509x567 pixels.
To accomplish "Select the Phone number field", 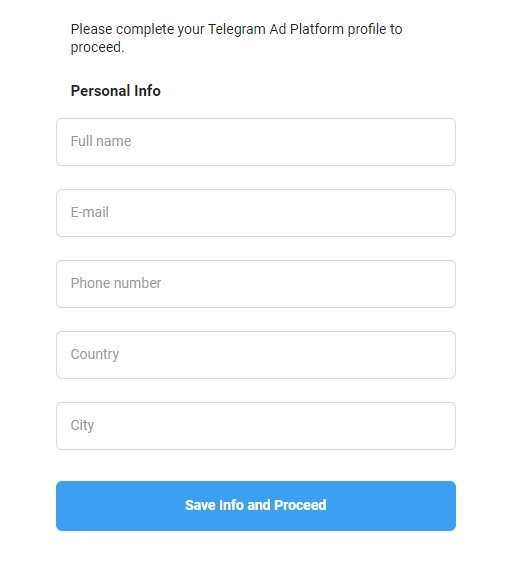I will pyautogui.click(x=256, y=284).
